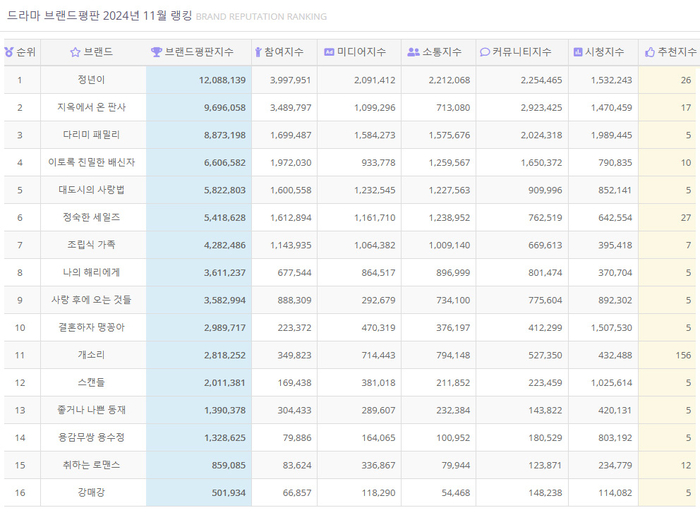Screen dimensions: 700x515
Task: Click the speech bubble icon beside 커뮤니티지수
Action: point(485,52)
